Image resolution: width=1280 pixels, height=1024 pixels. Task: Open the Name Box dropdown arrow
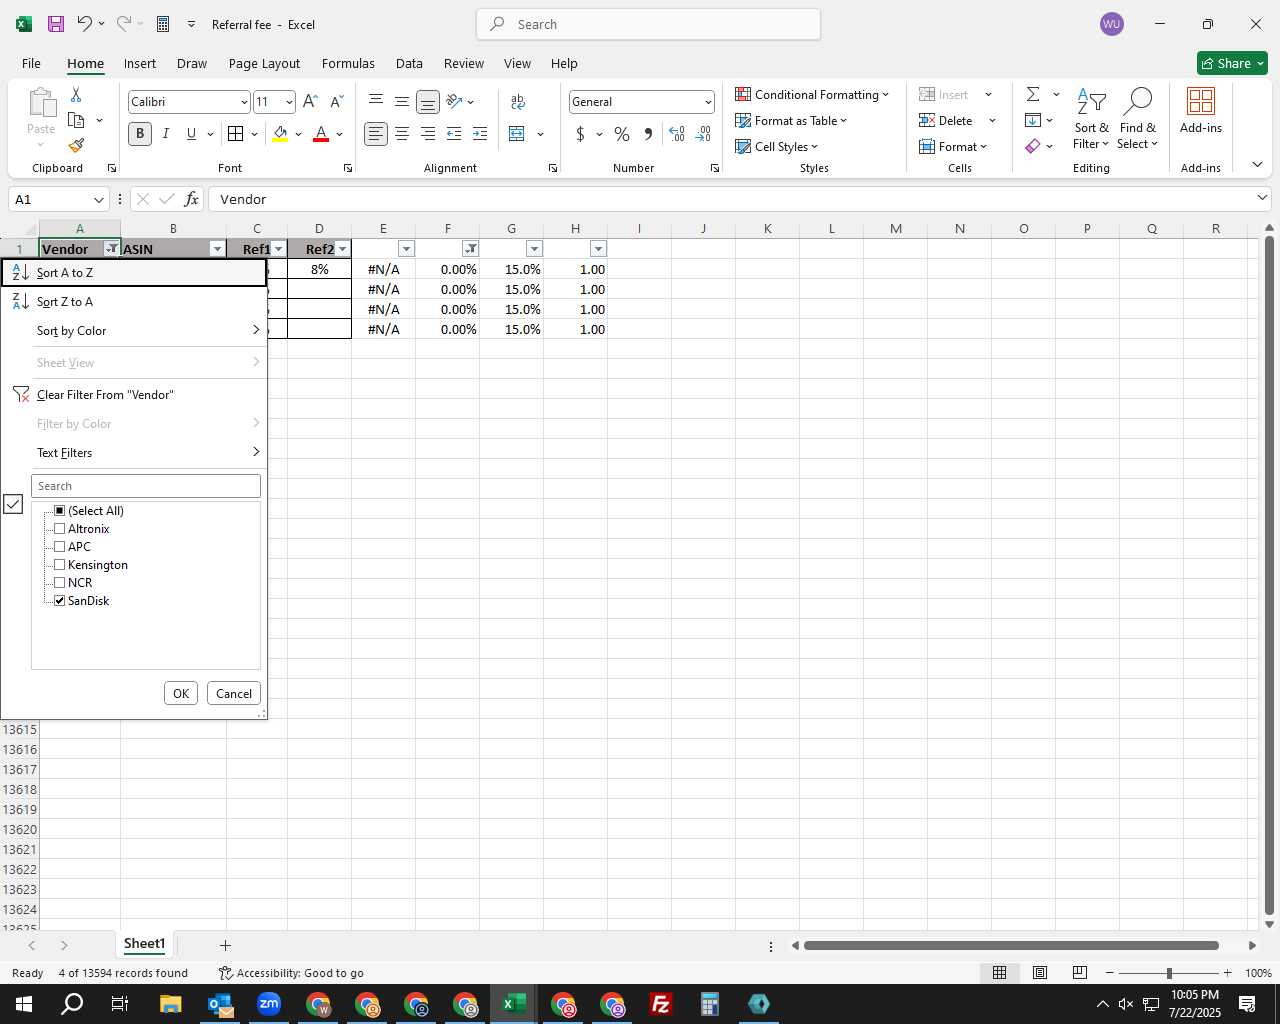[98, 199]
